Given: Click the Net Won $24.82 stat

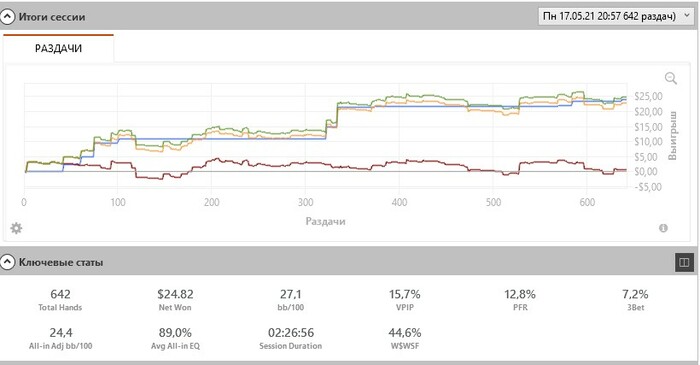Looking at the screenshot, I should click(x=175, y=300).
